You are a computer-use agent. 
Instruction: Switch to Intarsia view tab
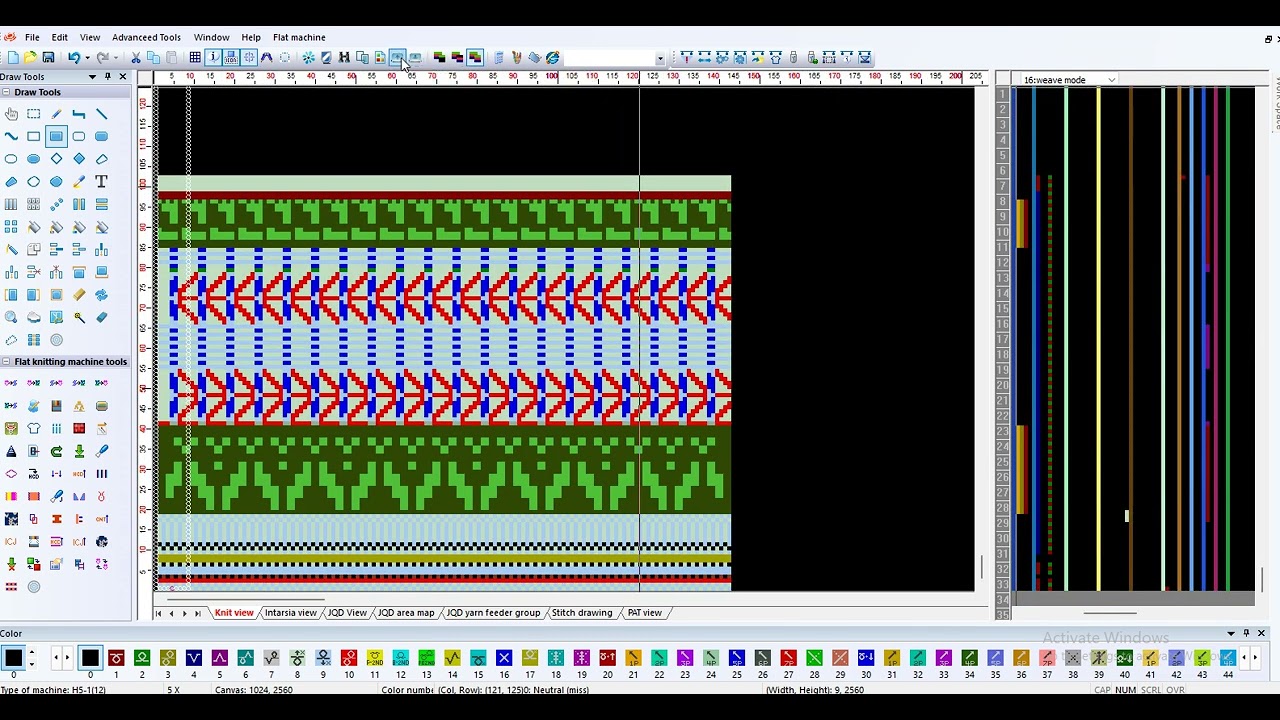[x=290, y=613]
